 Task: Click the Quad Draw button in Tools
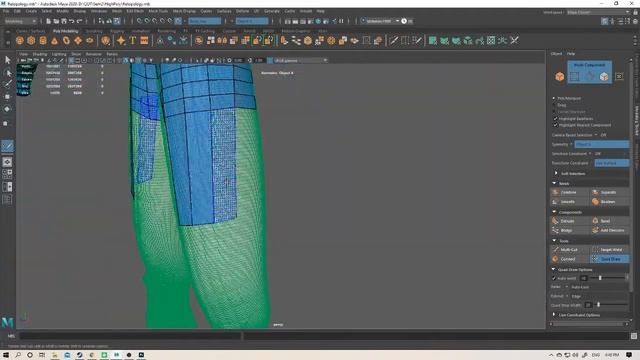[x=610, y=259]
